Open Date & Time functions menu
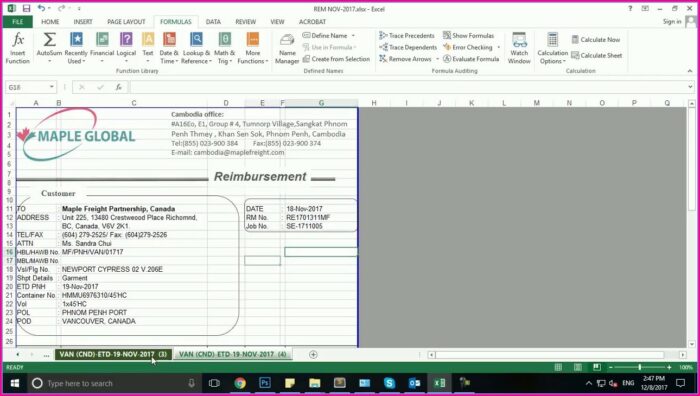 pos(169,48)
